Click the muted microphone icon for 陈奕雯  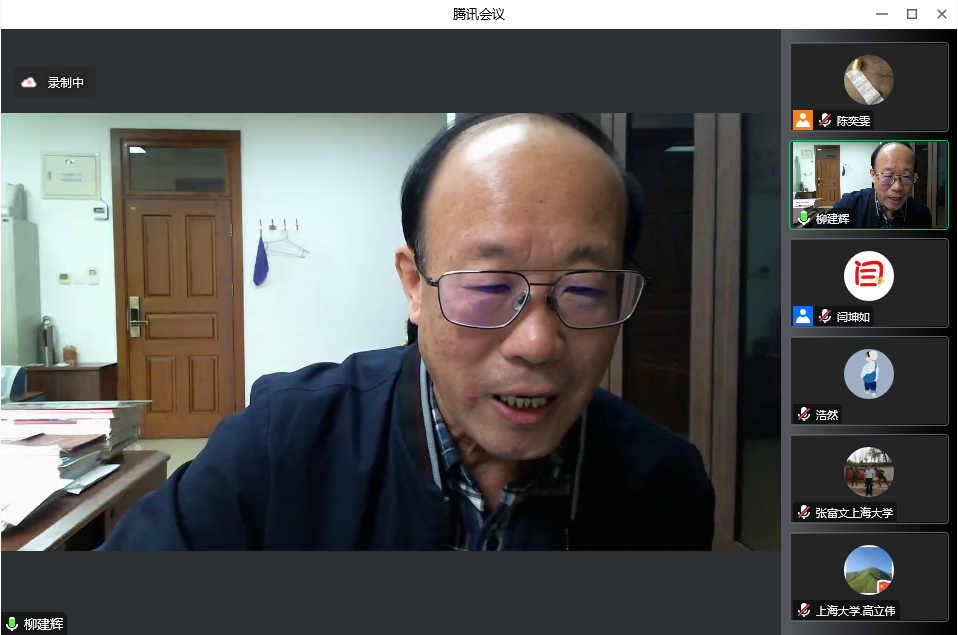pyautogui.click(x=825, y=120)
